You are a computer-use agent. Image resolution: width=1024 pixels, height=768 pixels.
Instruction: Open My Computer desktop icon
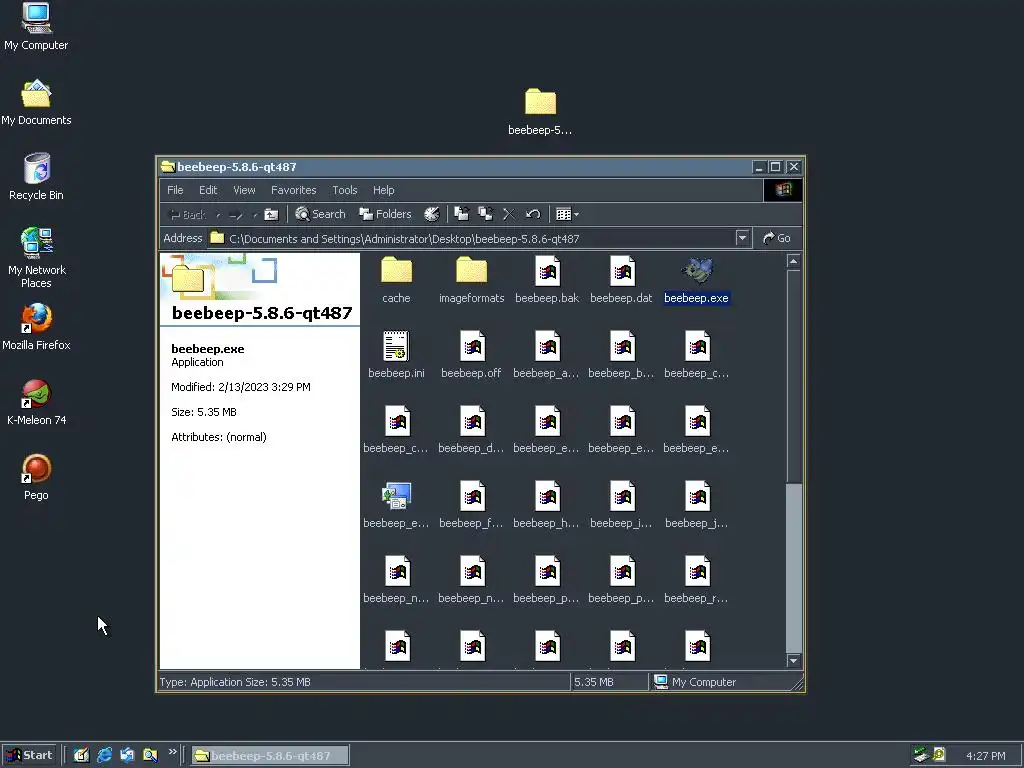click(36, 27)
